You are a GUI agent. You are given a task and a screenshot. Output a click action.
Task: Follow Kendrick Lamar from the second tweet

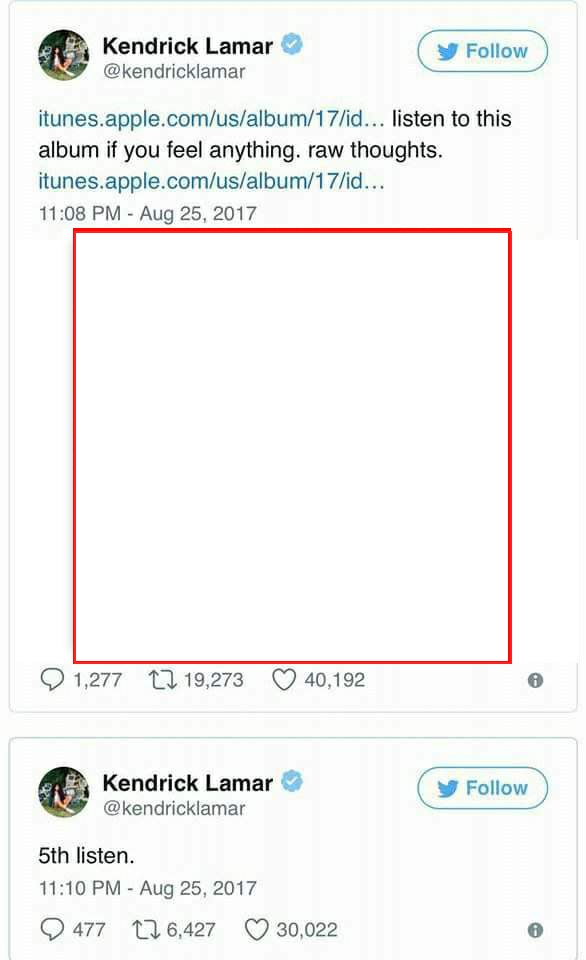(483, 788)
